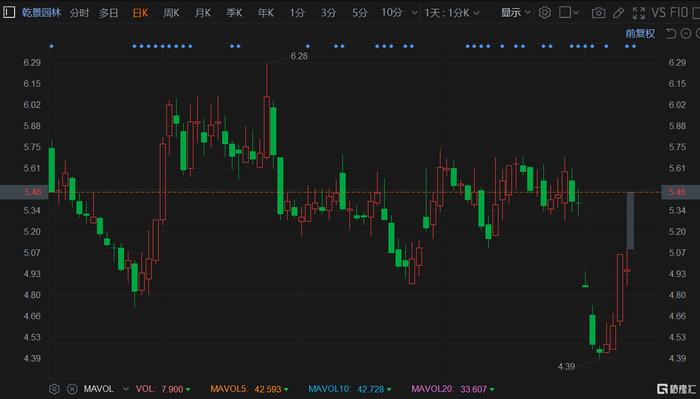Switch to 周K weekly chart tab
Screen dimensions: 700x399
[171, 13]
